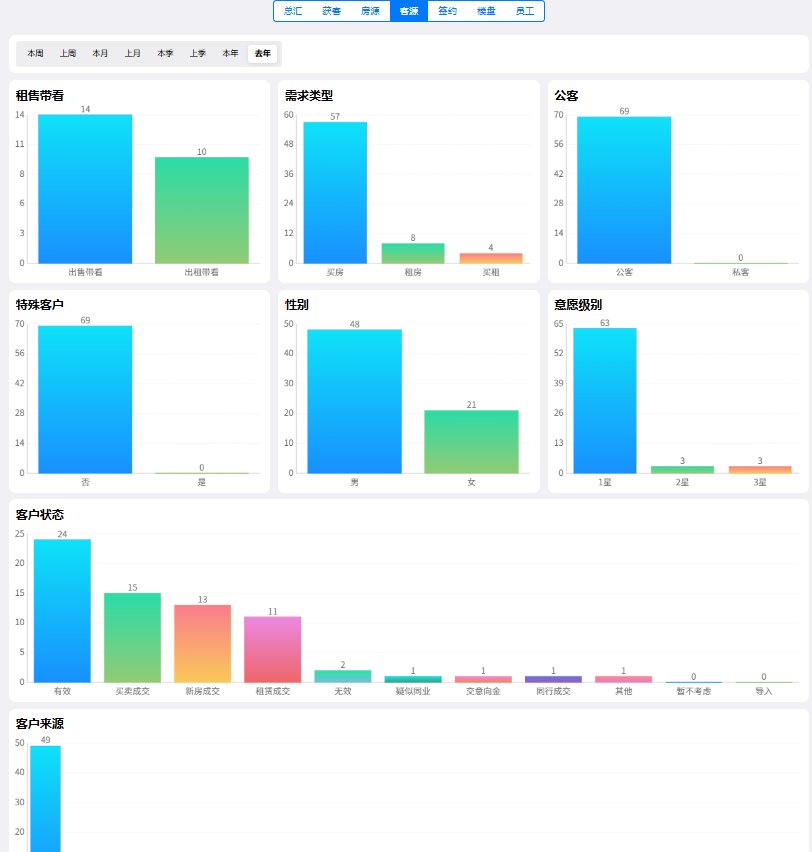Click the 出租带看 axis label
Screen dimensions: 812x852
pyautogui.click(x=202, y=272)
